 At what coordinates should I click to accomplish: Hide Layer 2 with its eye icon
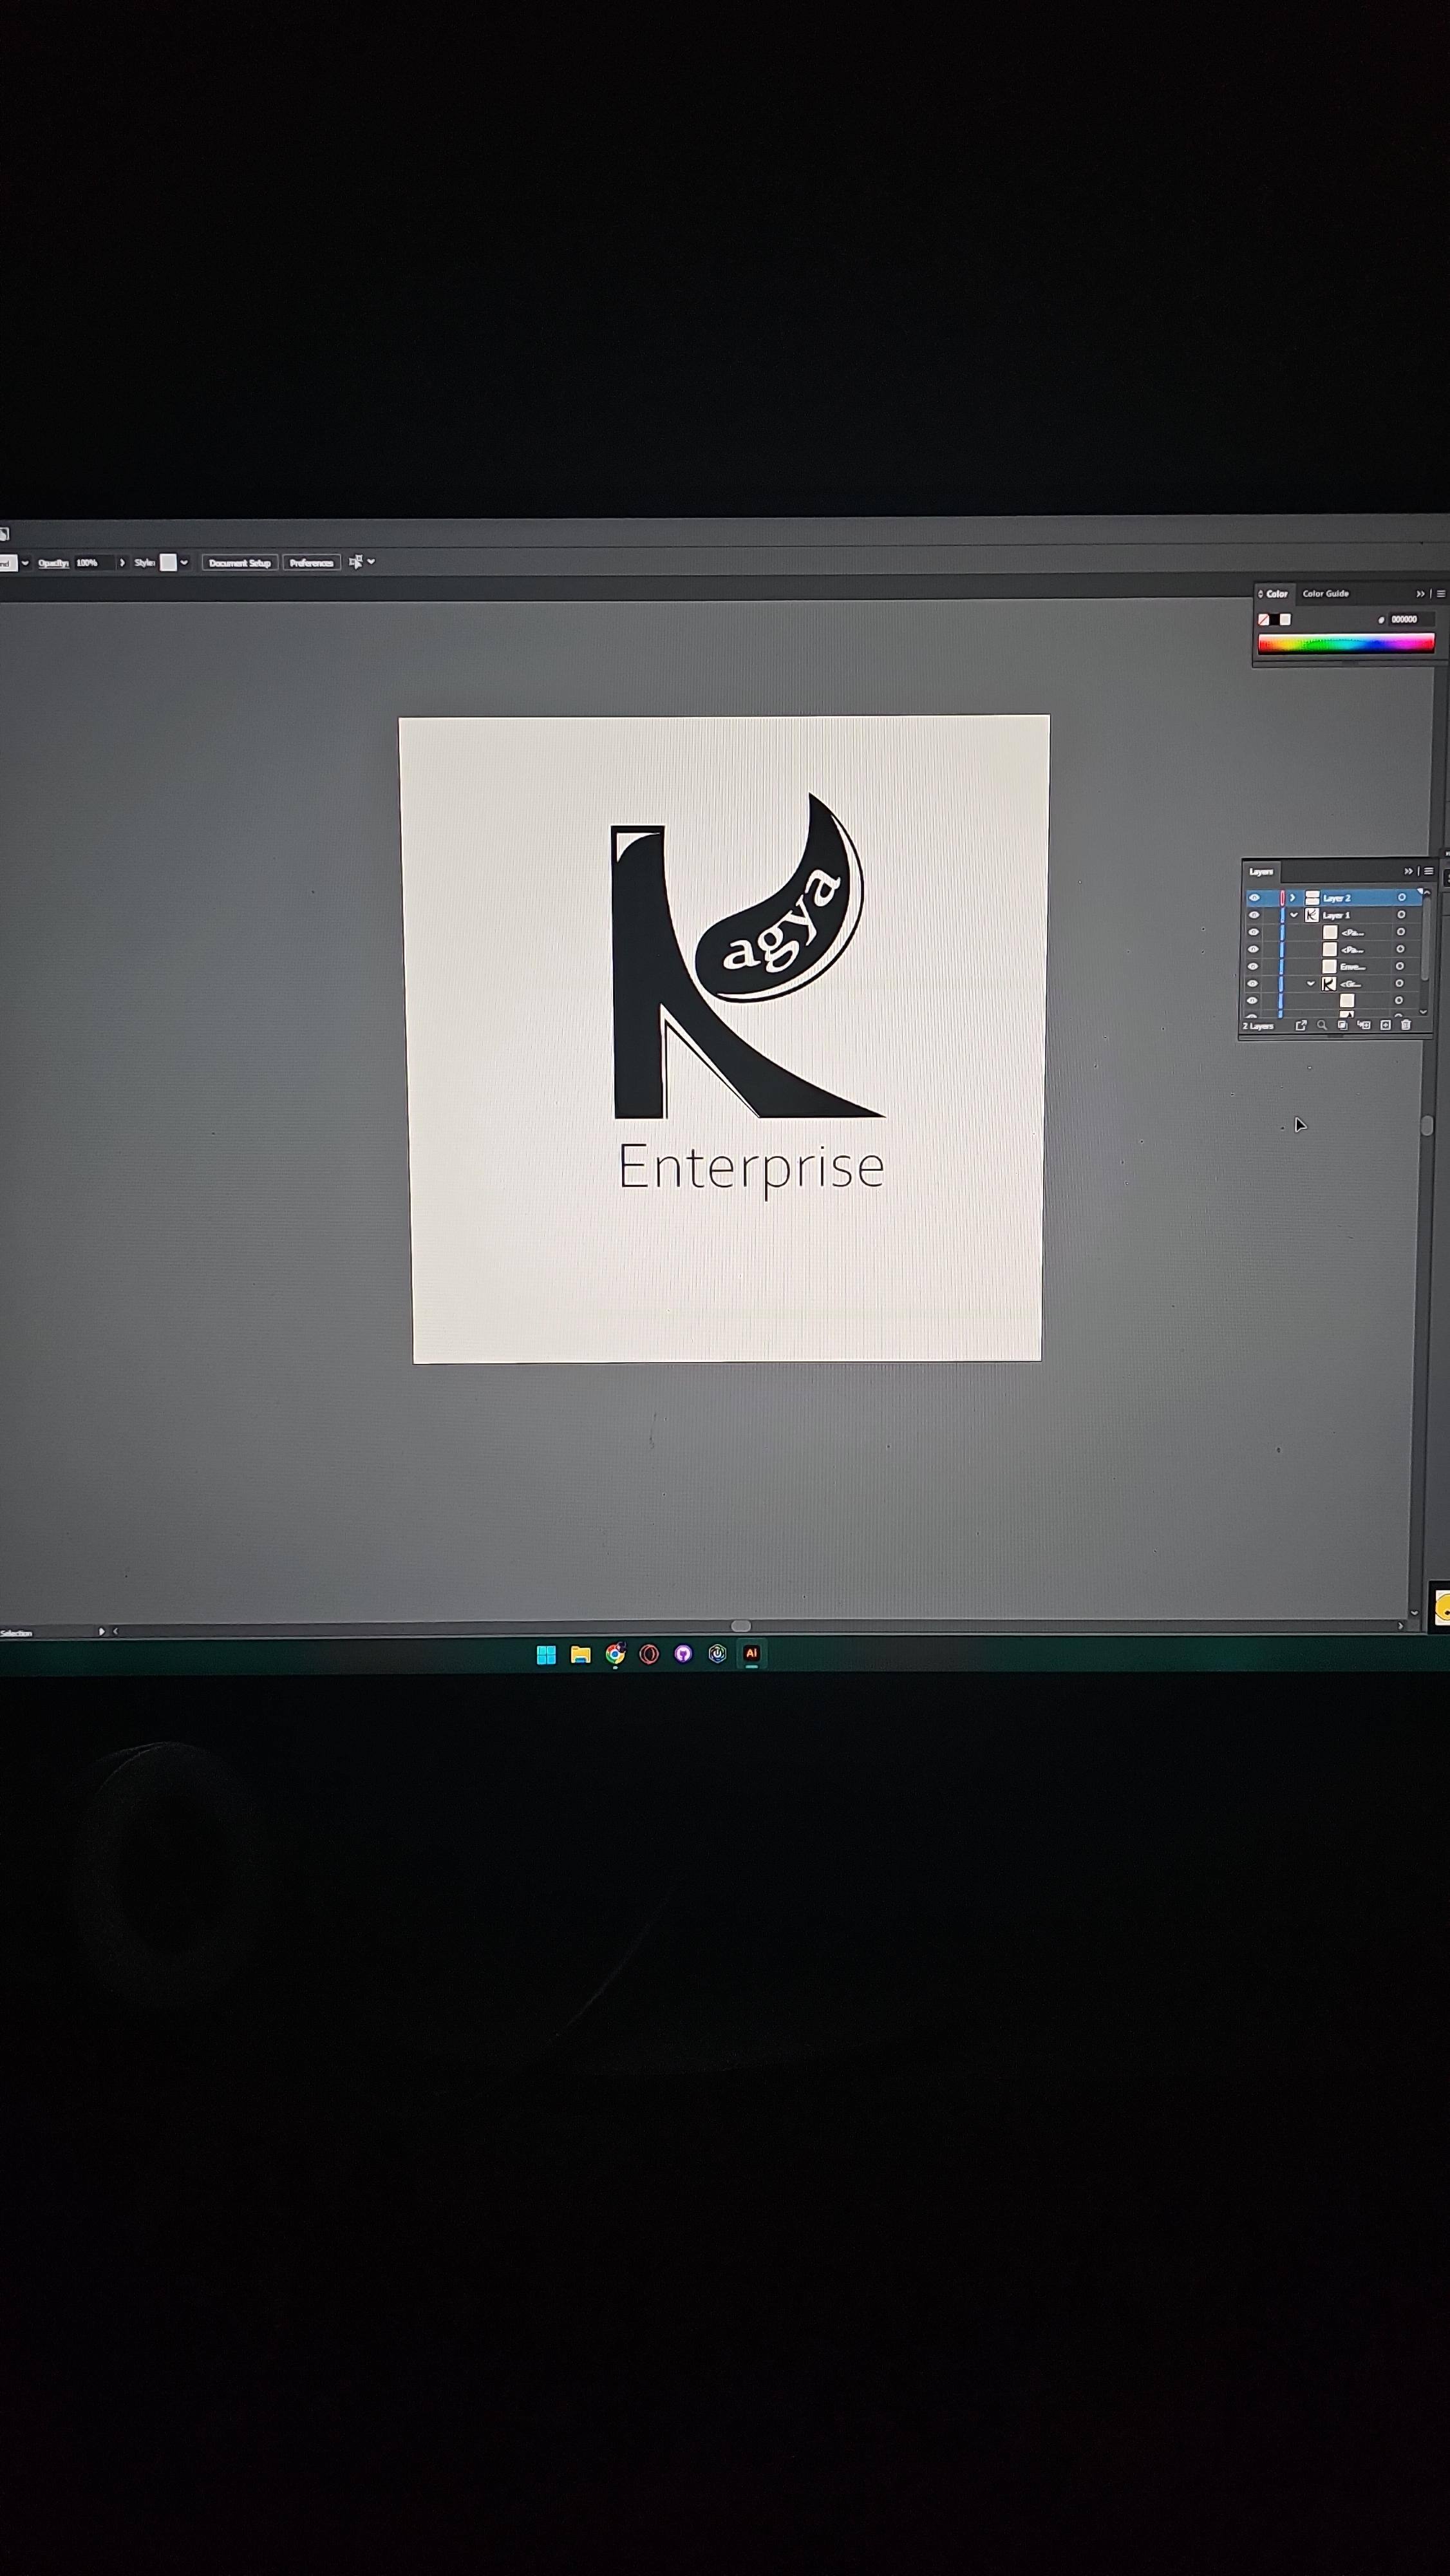(1254, 898)
